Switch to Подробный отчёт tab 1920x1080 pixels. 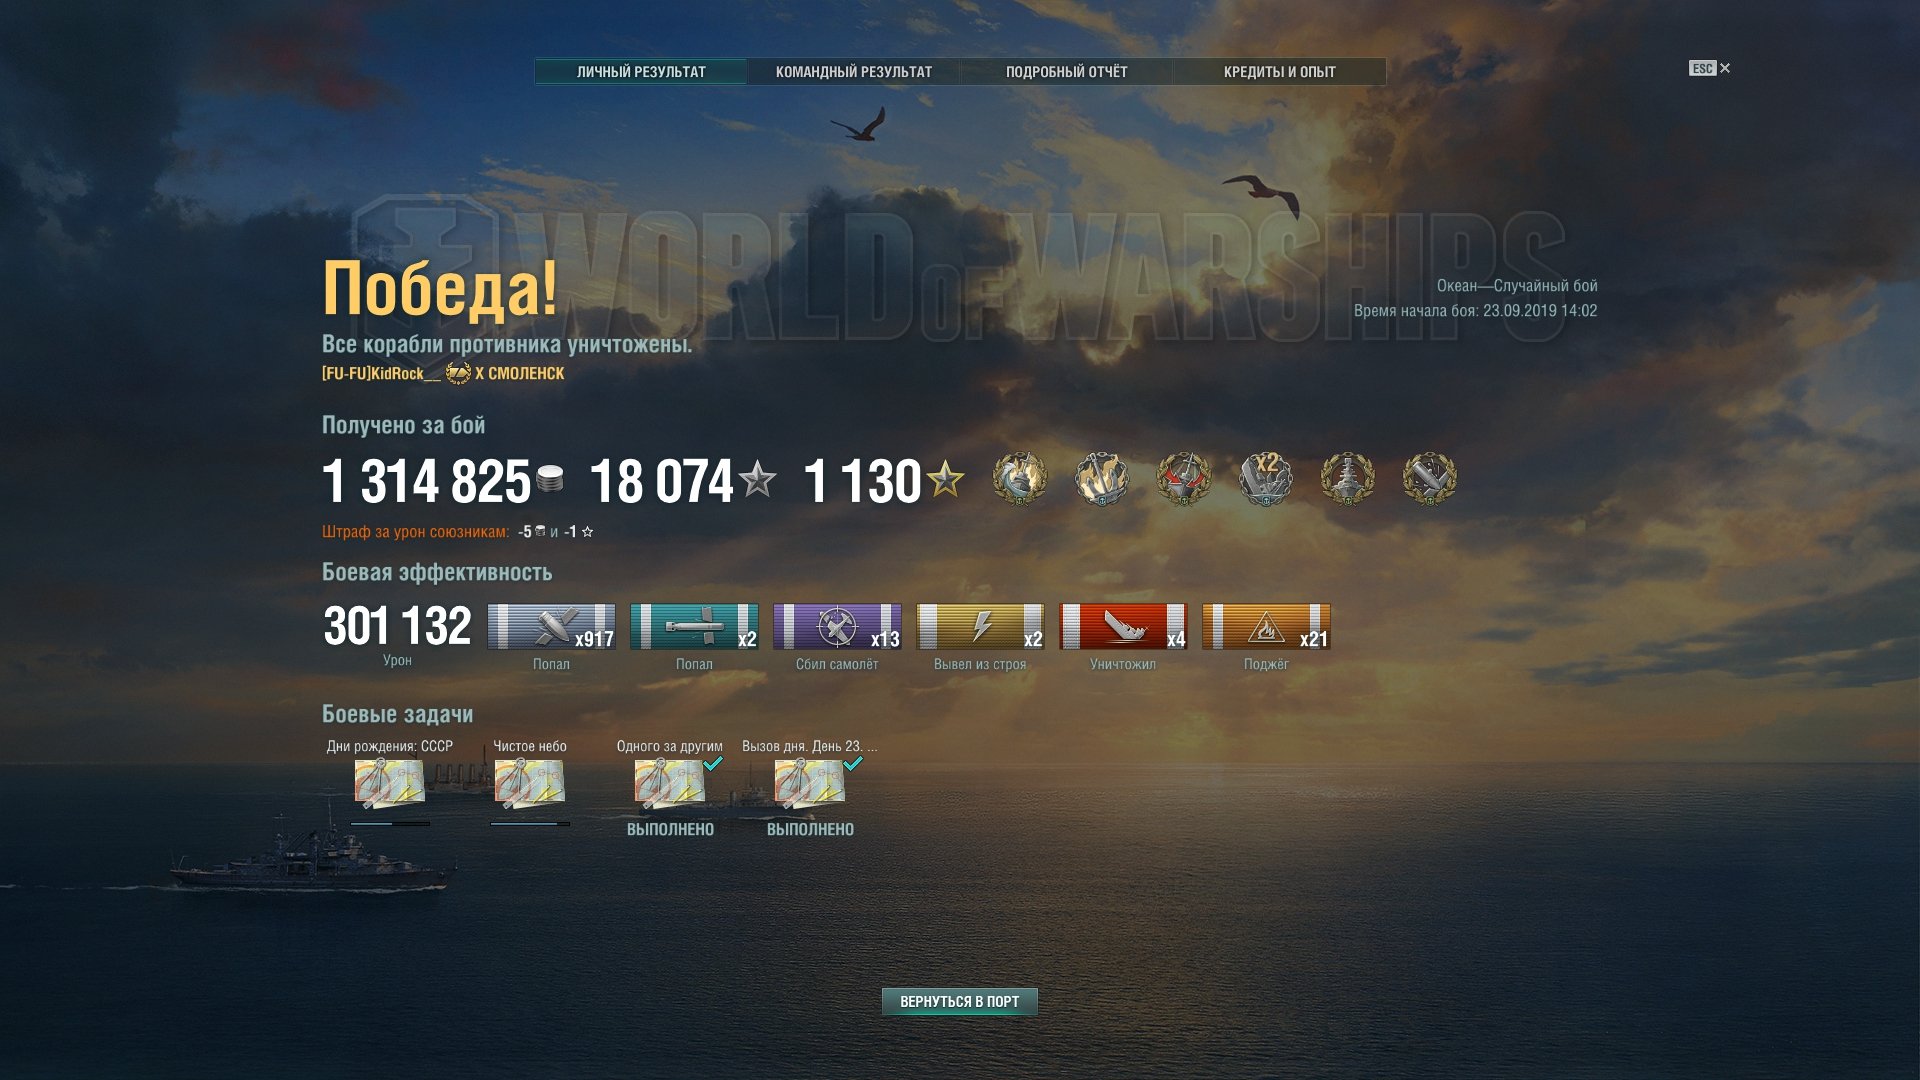pos(1066,72)
